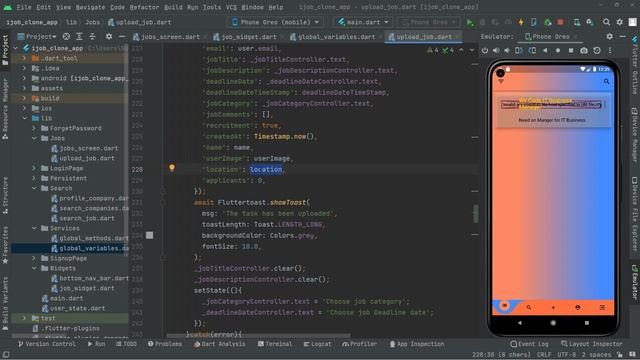Toggle Build Variants side tool button
640x360 pixels.
pos(5,303)
